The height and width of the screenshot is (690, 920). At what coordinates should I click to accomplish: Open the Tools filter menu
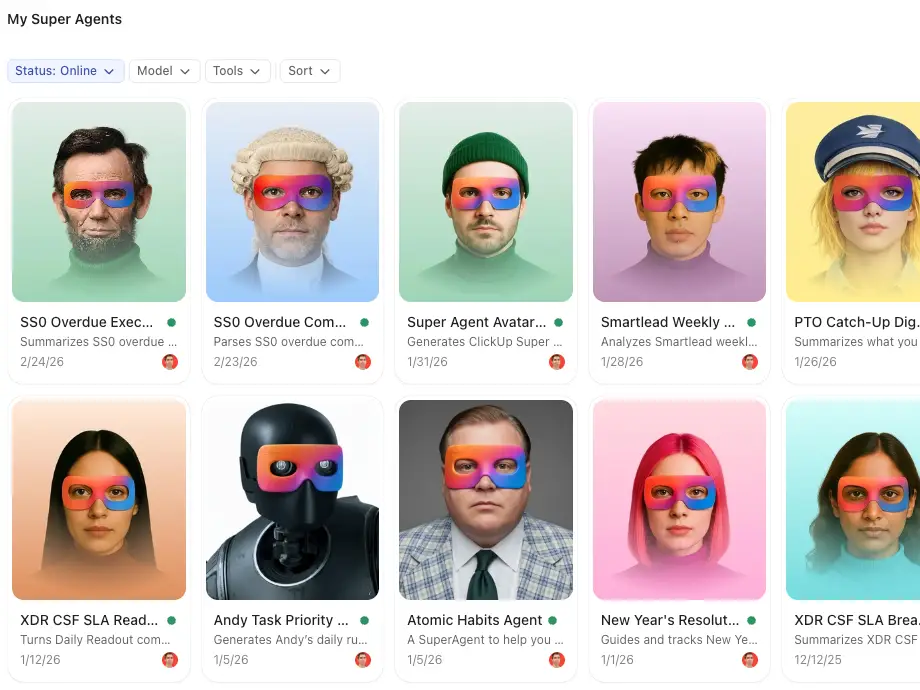tap(237, 71)
